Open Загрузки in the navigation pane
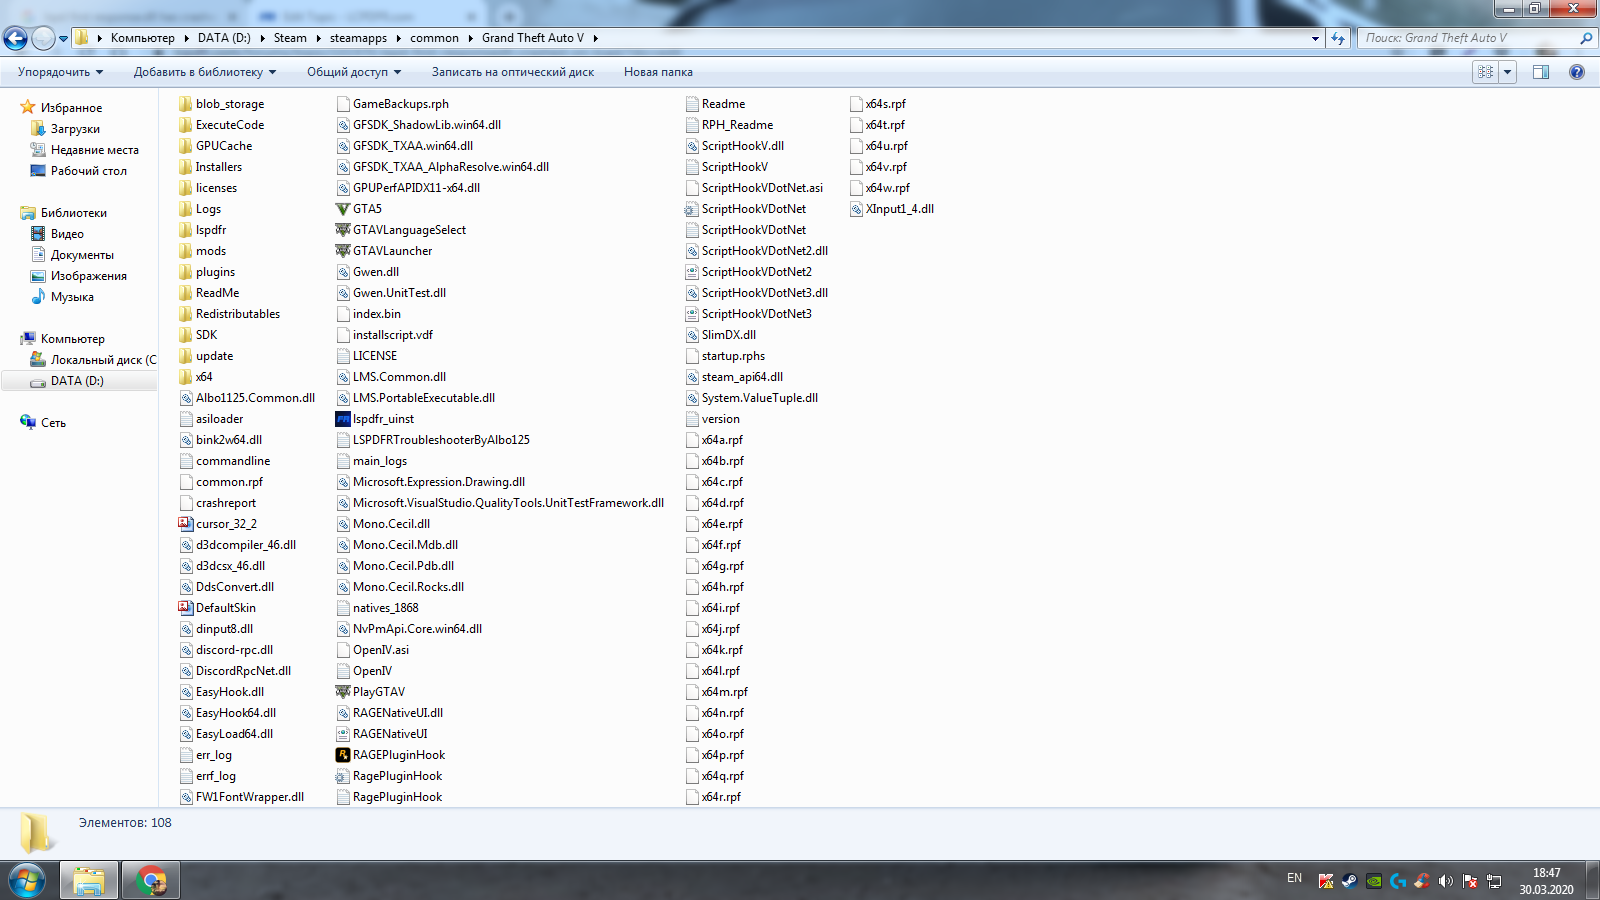1600x900 pixels. (75, 129)
